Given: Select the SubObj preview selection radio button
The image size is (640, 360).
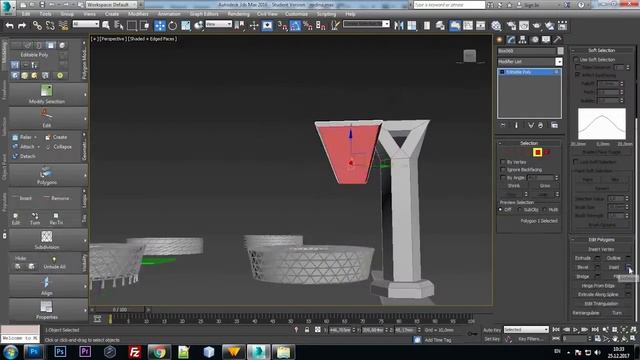Looking at the screenshot, I should (x=520, y=209).
